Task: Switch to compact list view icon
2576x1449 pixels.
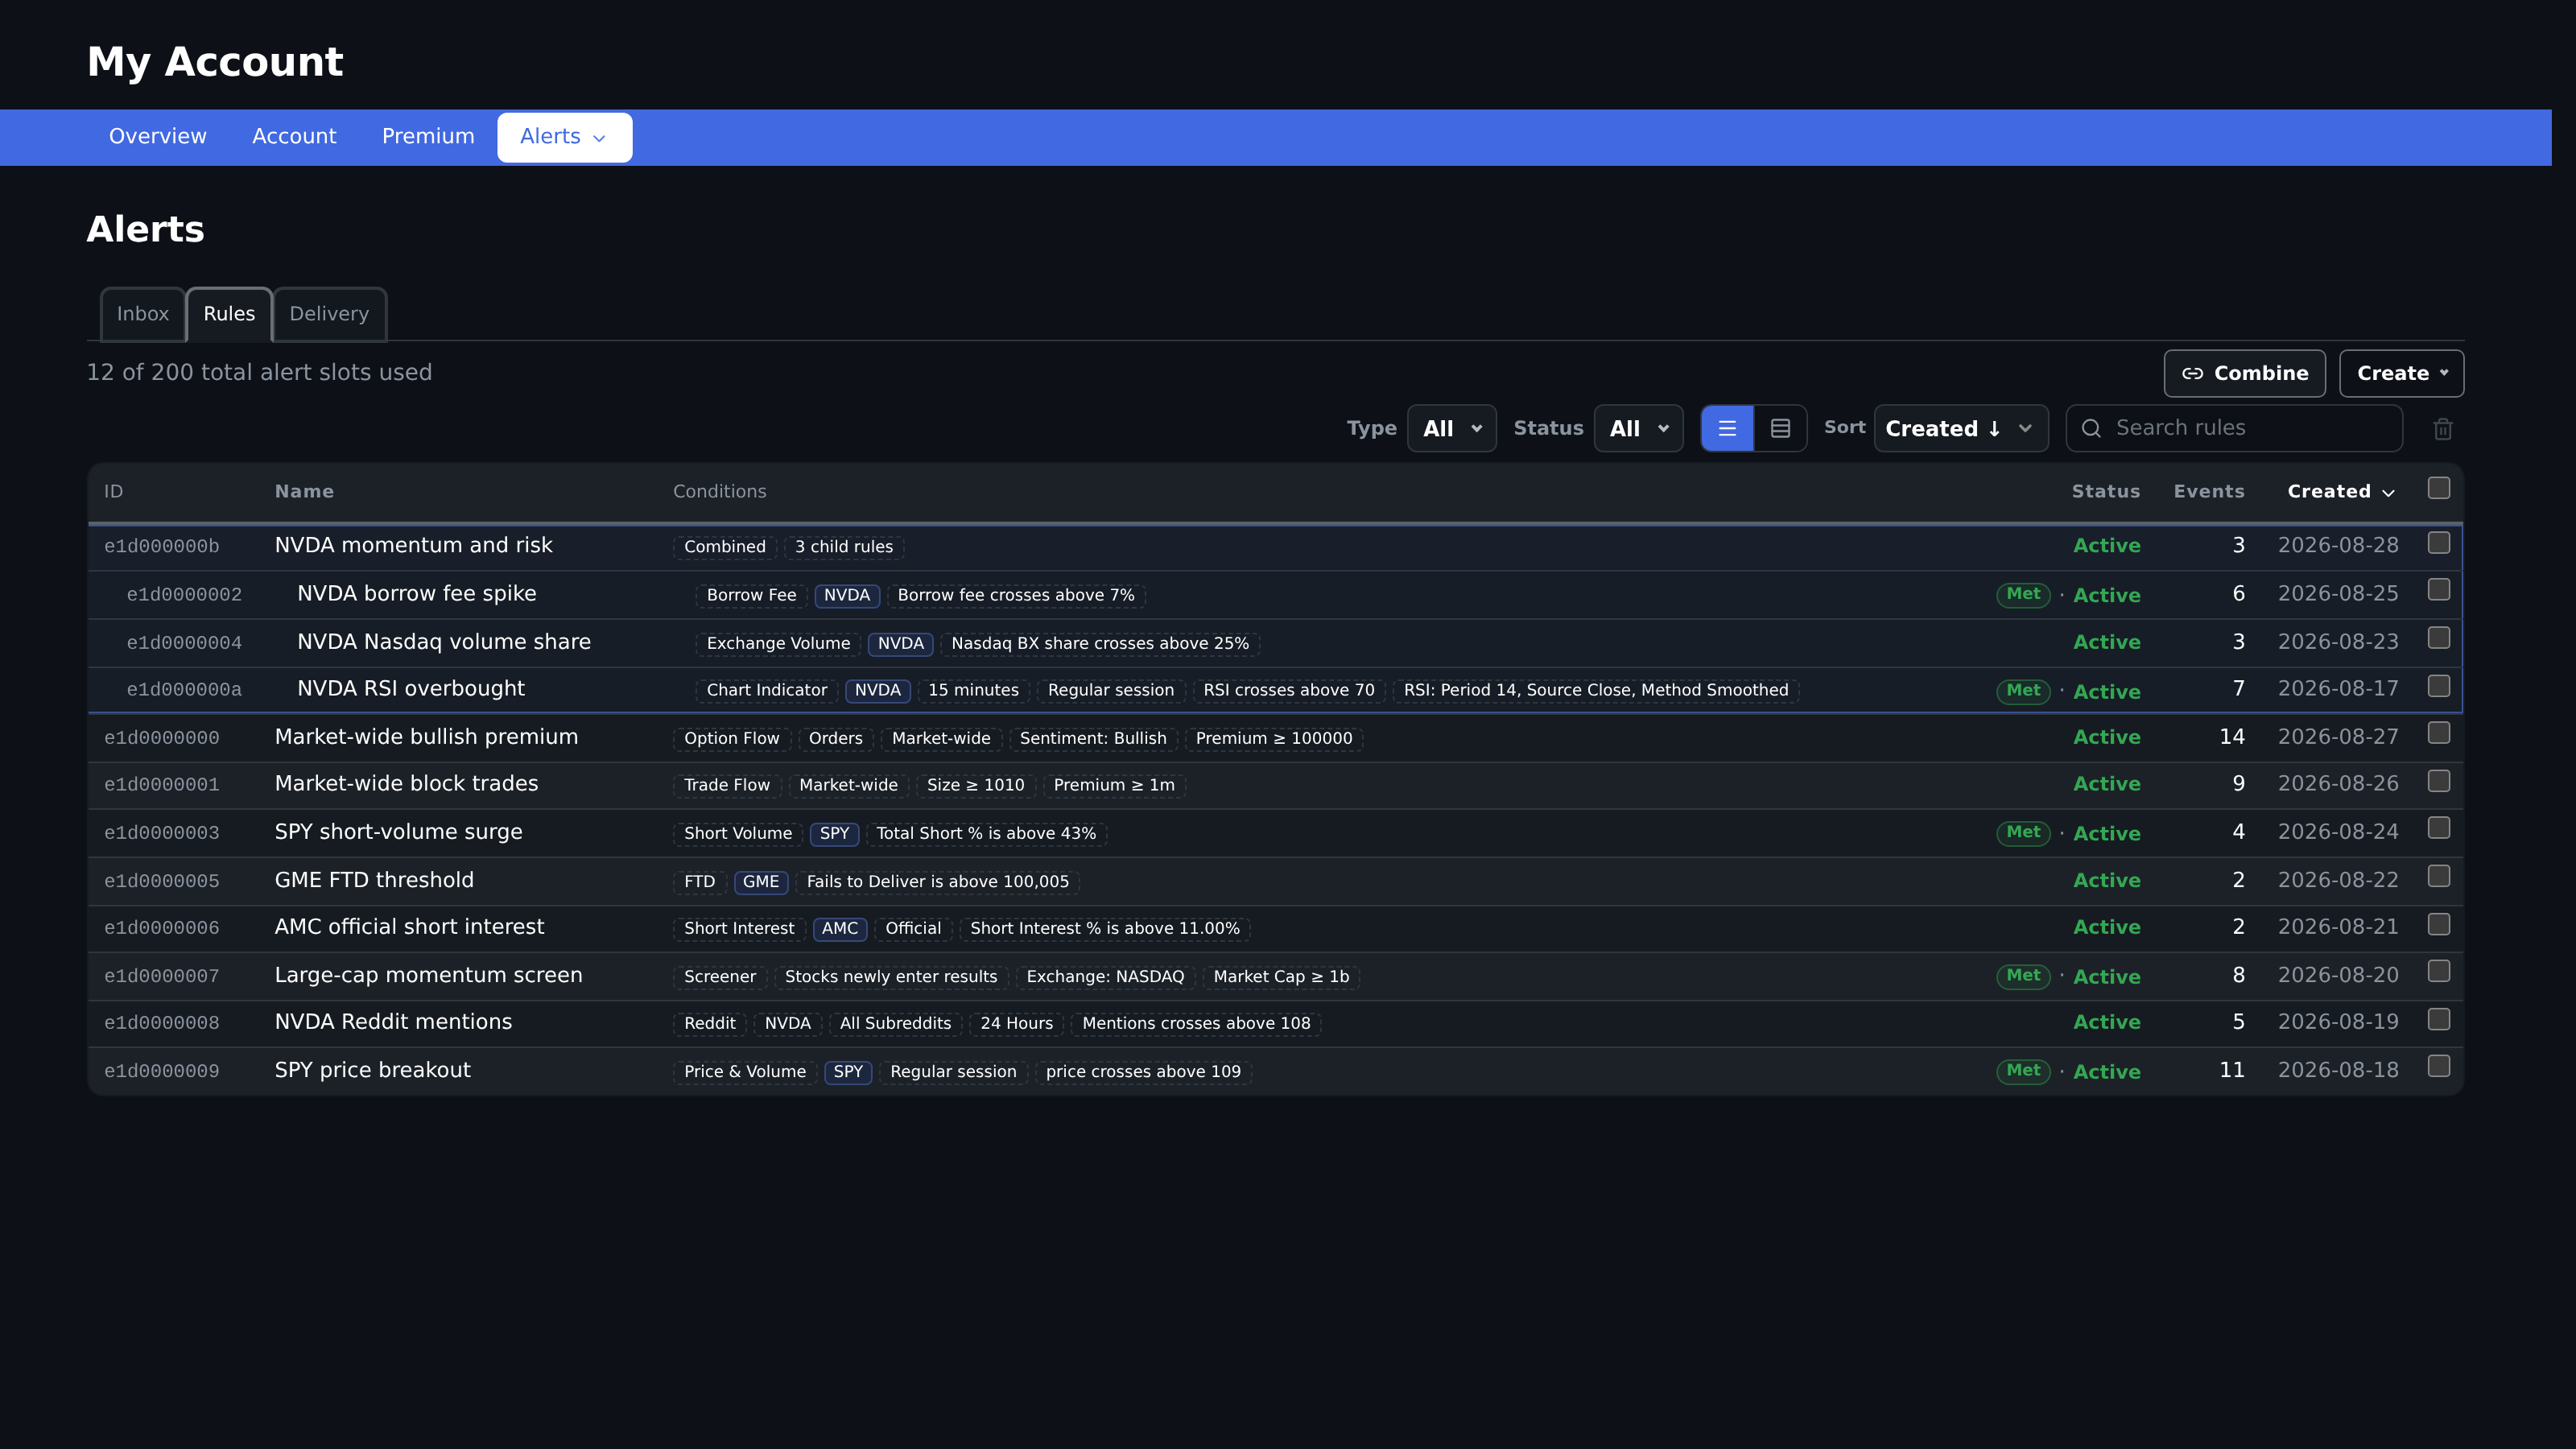Action: click(1727, 428)
